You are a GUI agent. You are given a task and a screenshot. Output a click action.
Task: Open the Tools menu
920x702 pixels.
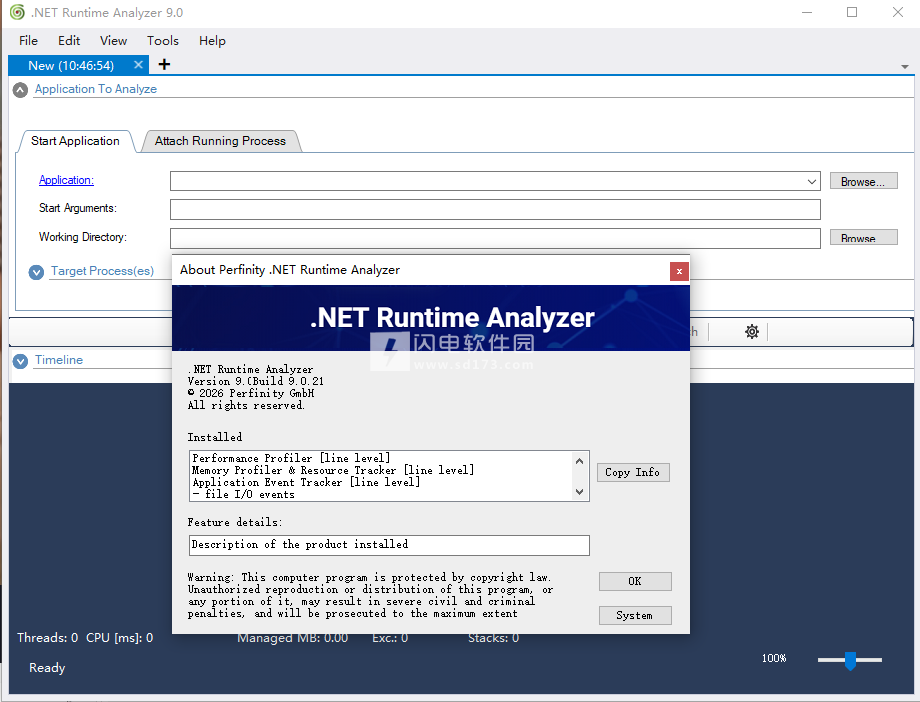pos(162,41)
